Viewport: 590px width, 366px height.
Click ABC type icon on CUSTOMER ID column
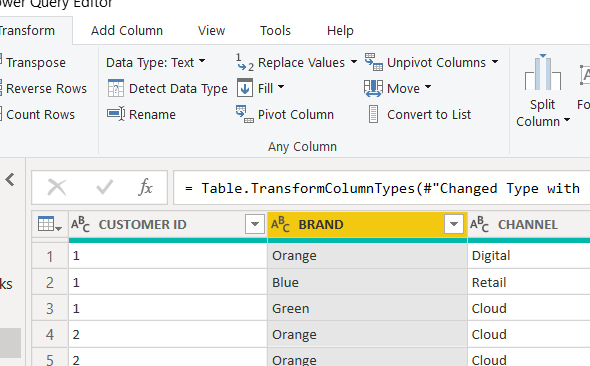pos(81,225)
